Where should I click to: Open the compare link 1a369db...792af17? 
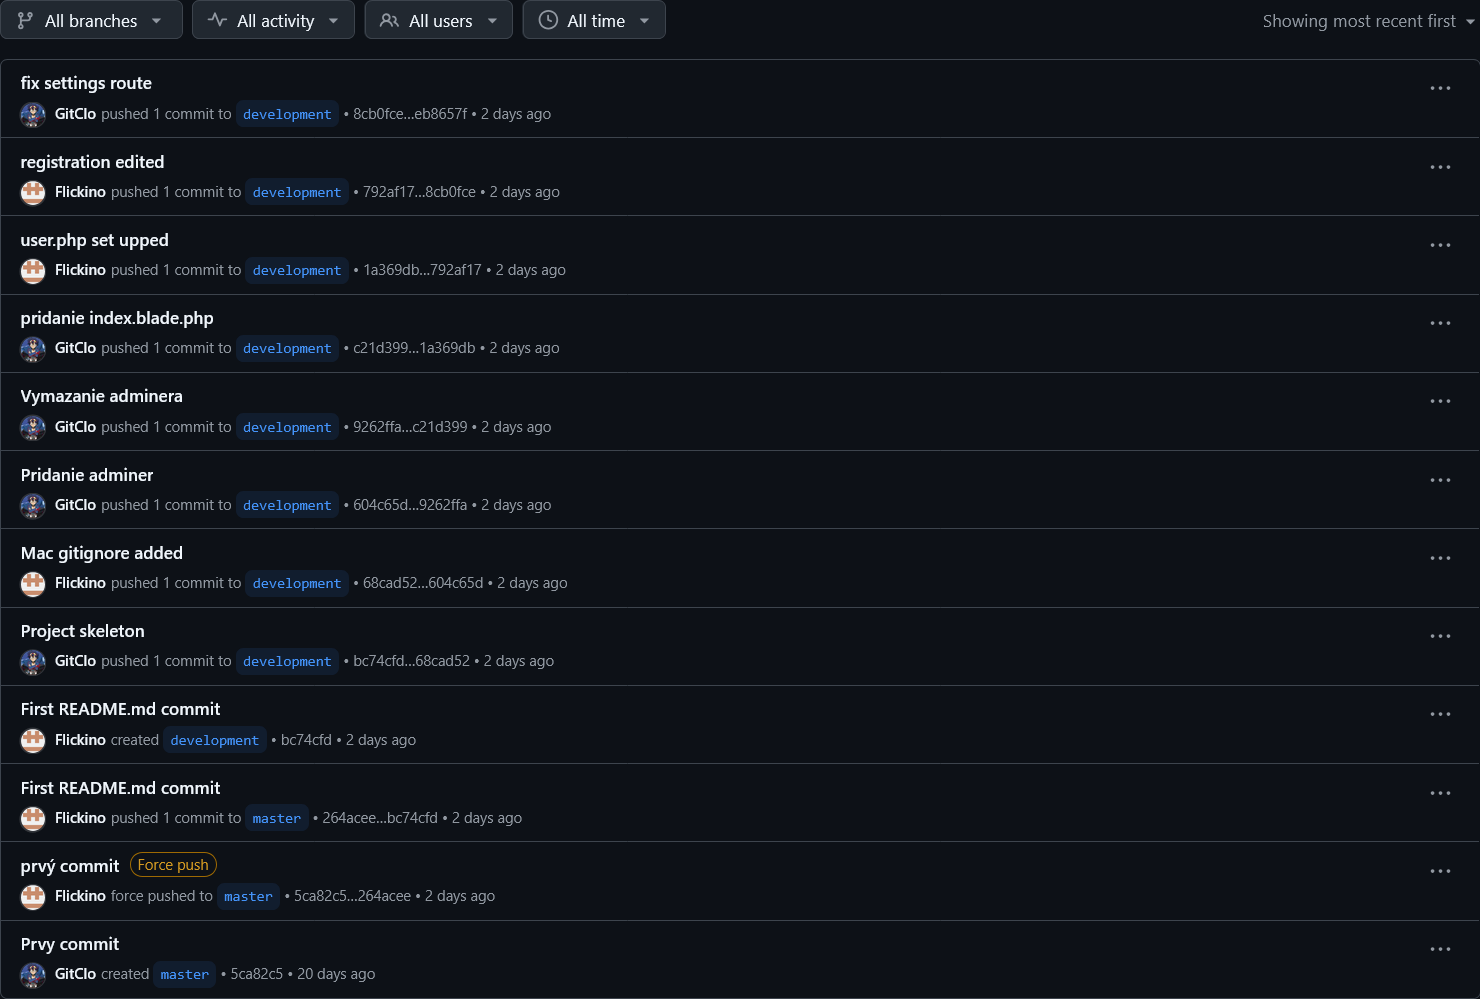422,270
